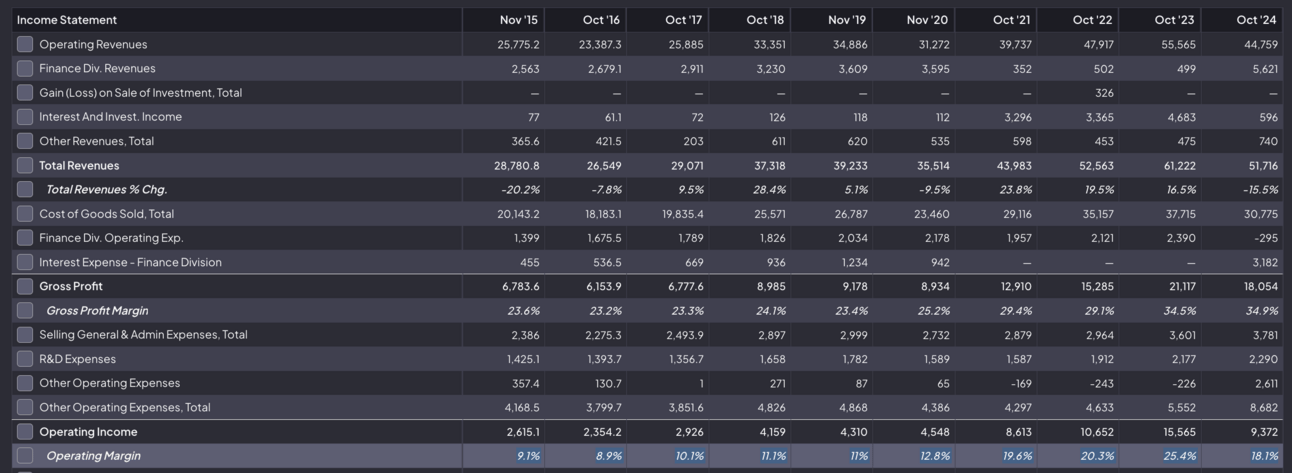Open the Other Operating Expenses, Total row label
Viewport: 1292px width, 473px height.
coord(125,408)
